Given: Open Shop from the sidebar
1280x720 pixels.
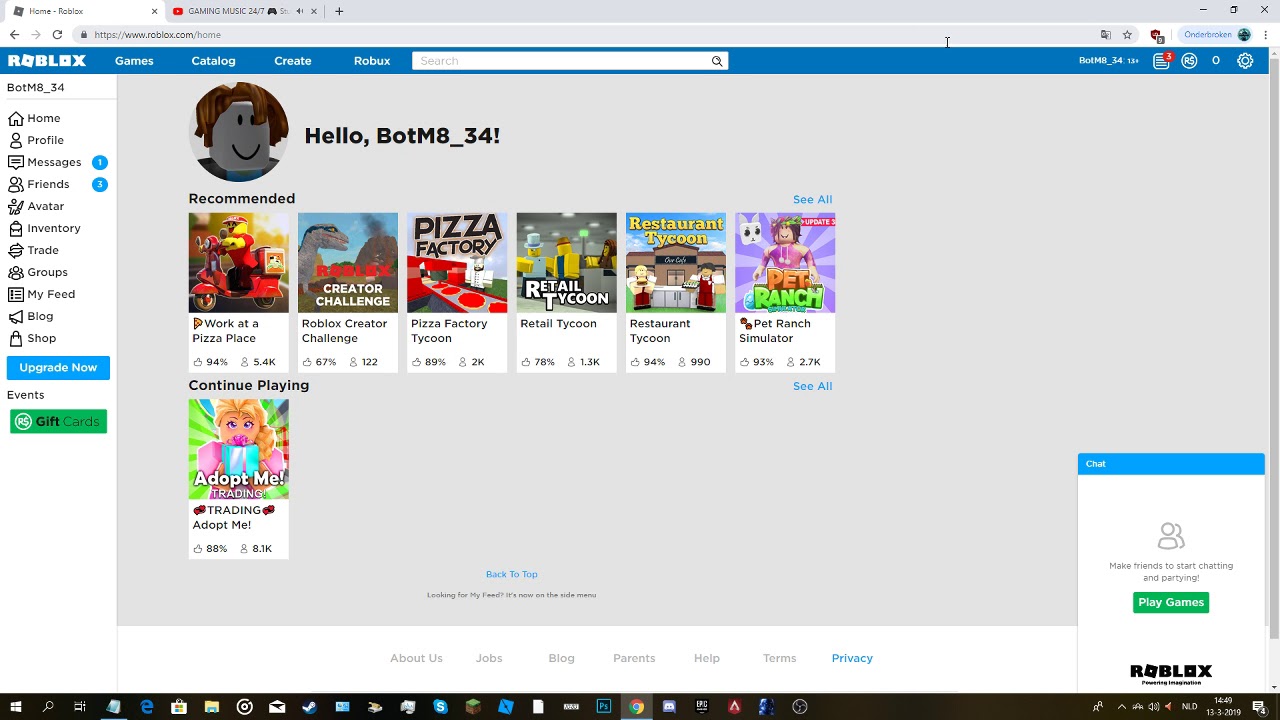Looking at the screenshot, I should pyautogui.click(x=32, y=338).
